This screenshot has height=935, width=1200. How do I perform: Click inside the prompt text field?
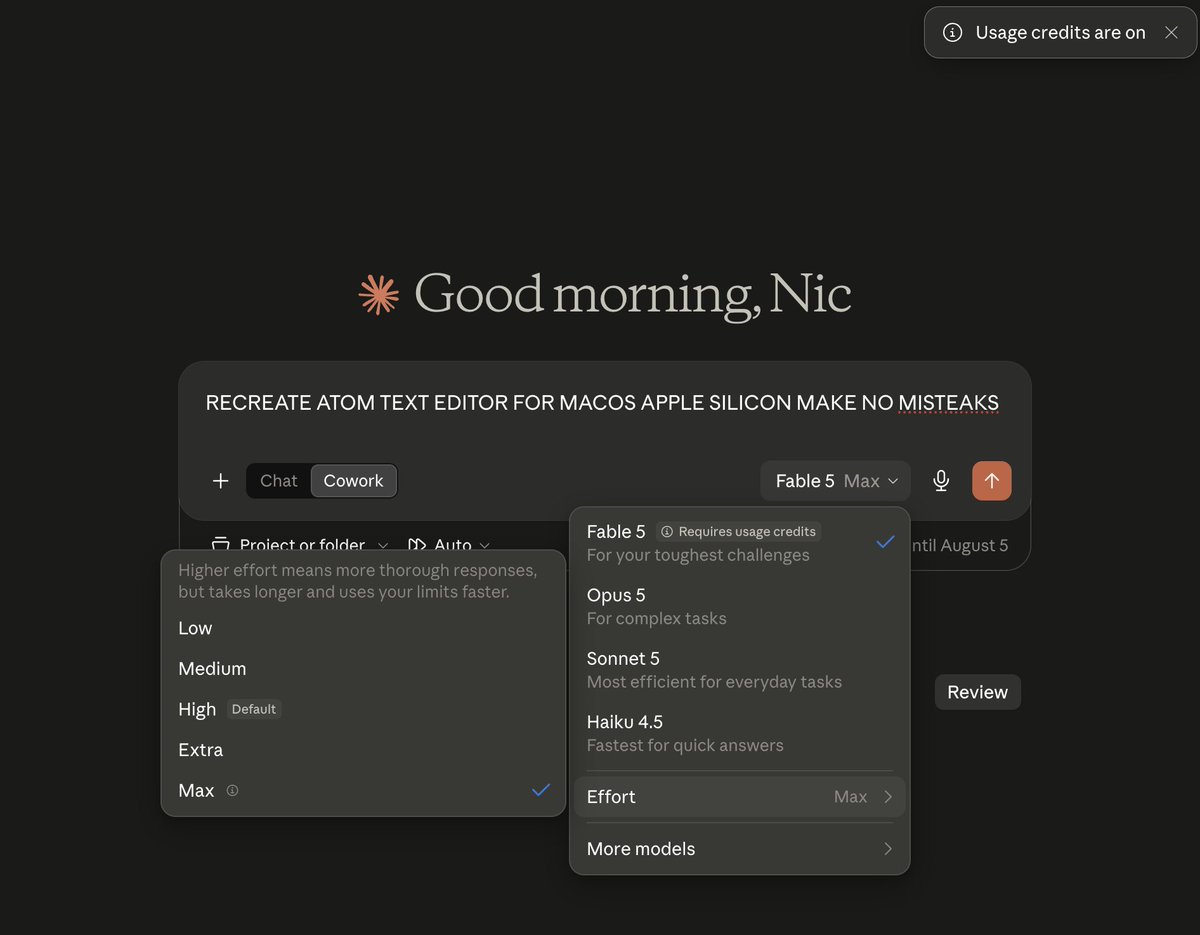point(604,403)
